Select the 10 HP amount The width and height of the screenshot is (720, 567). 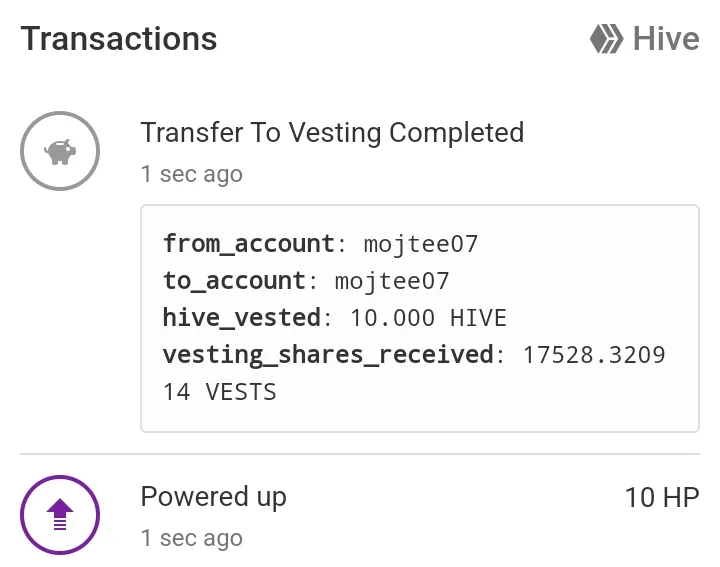pyautogui.click(x=662, y=497)
